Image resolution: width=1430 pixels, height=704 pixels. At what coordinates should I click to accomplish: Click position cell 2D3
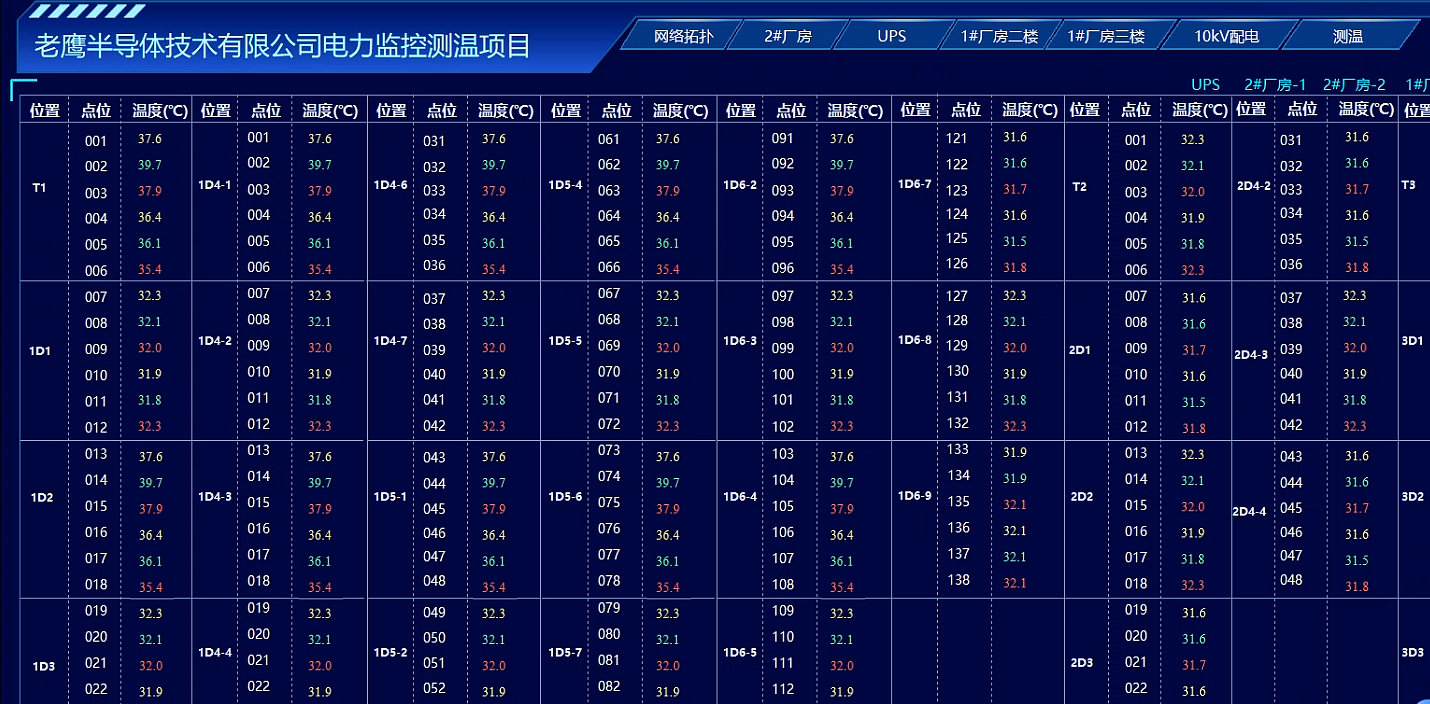tap(1082, 662)
